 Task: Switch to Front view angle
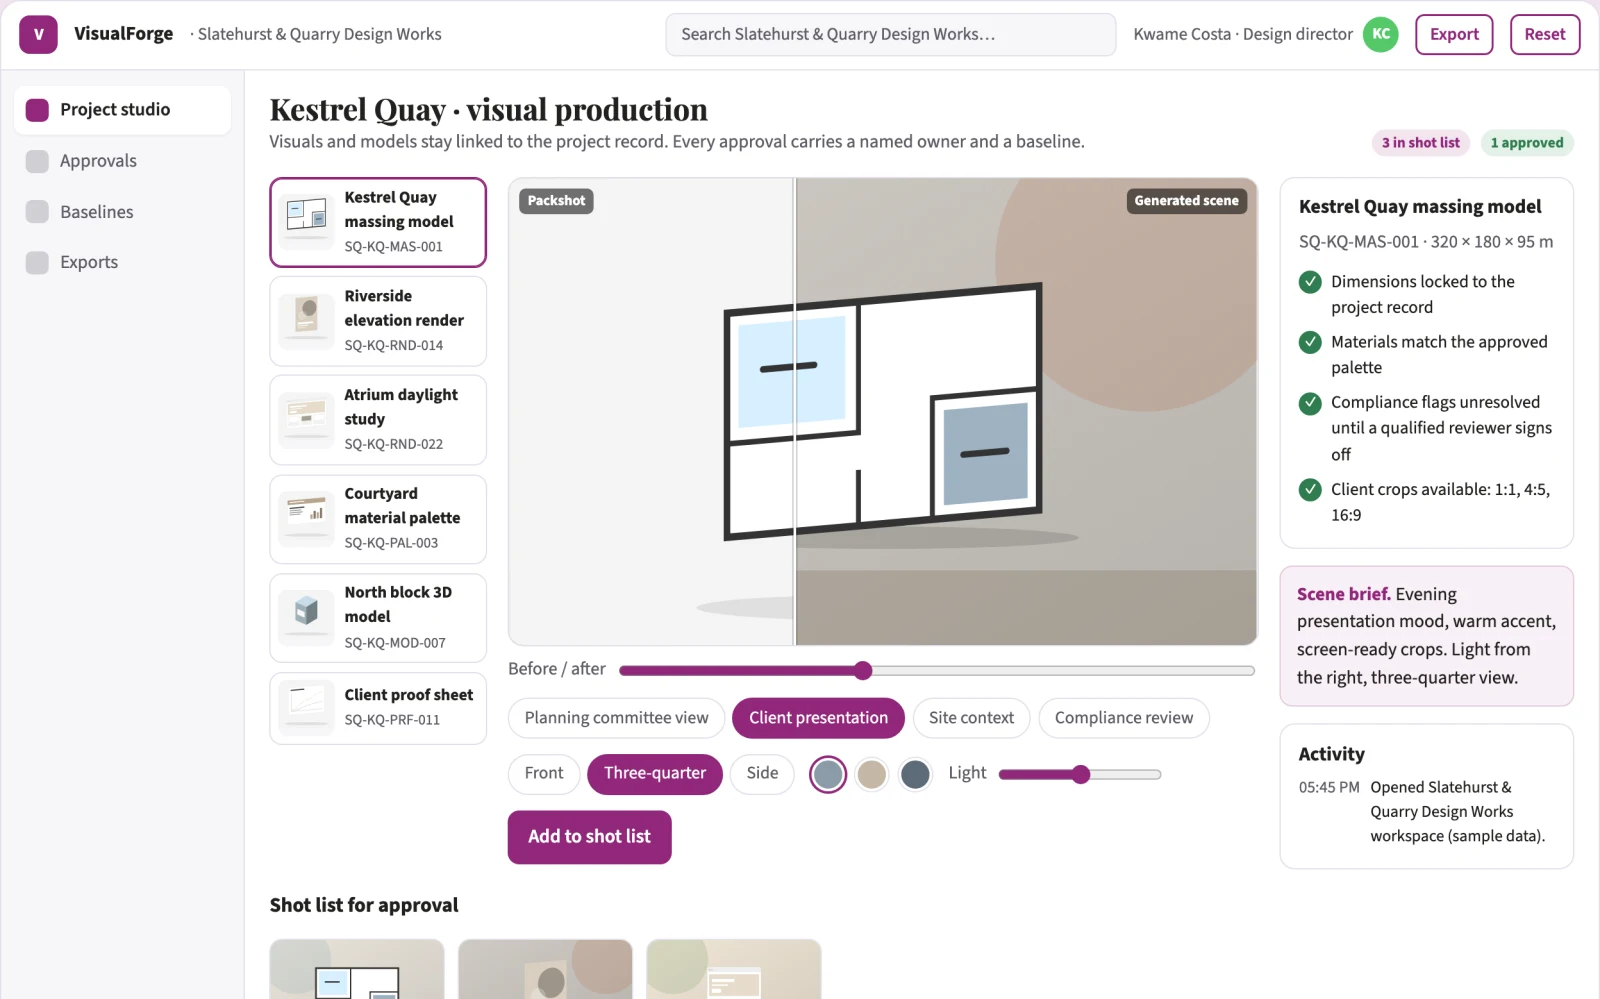point(544,774)
